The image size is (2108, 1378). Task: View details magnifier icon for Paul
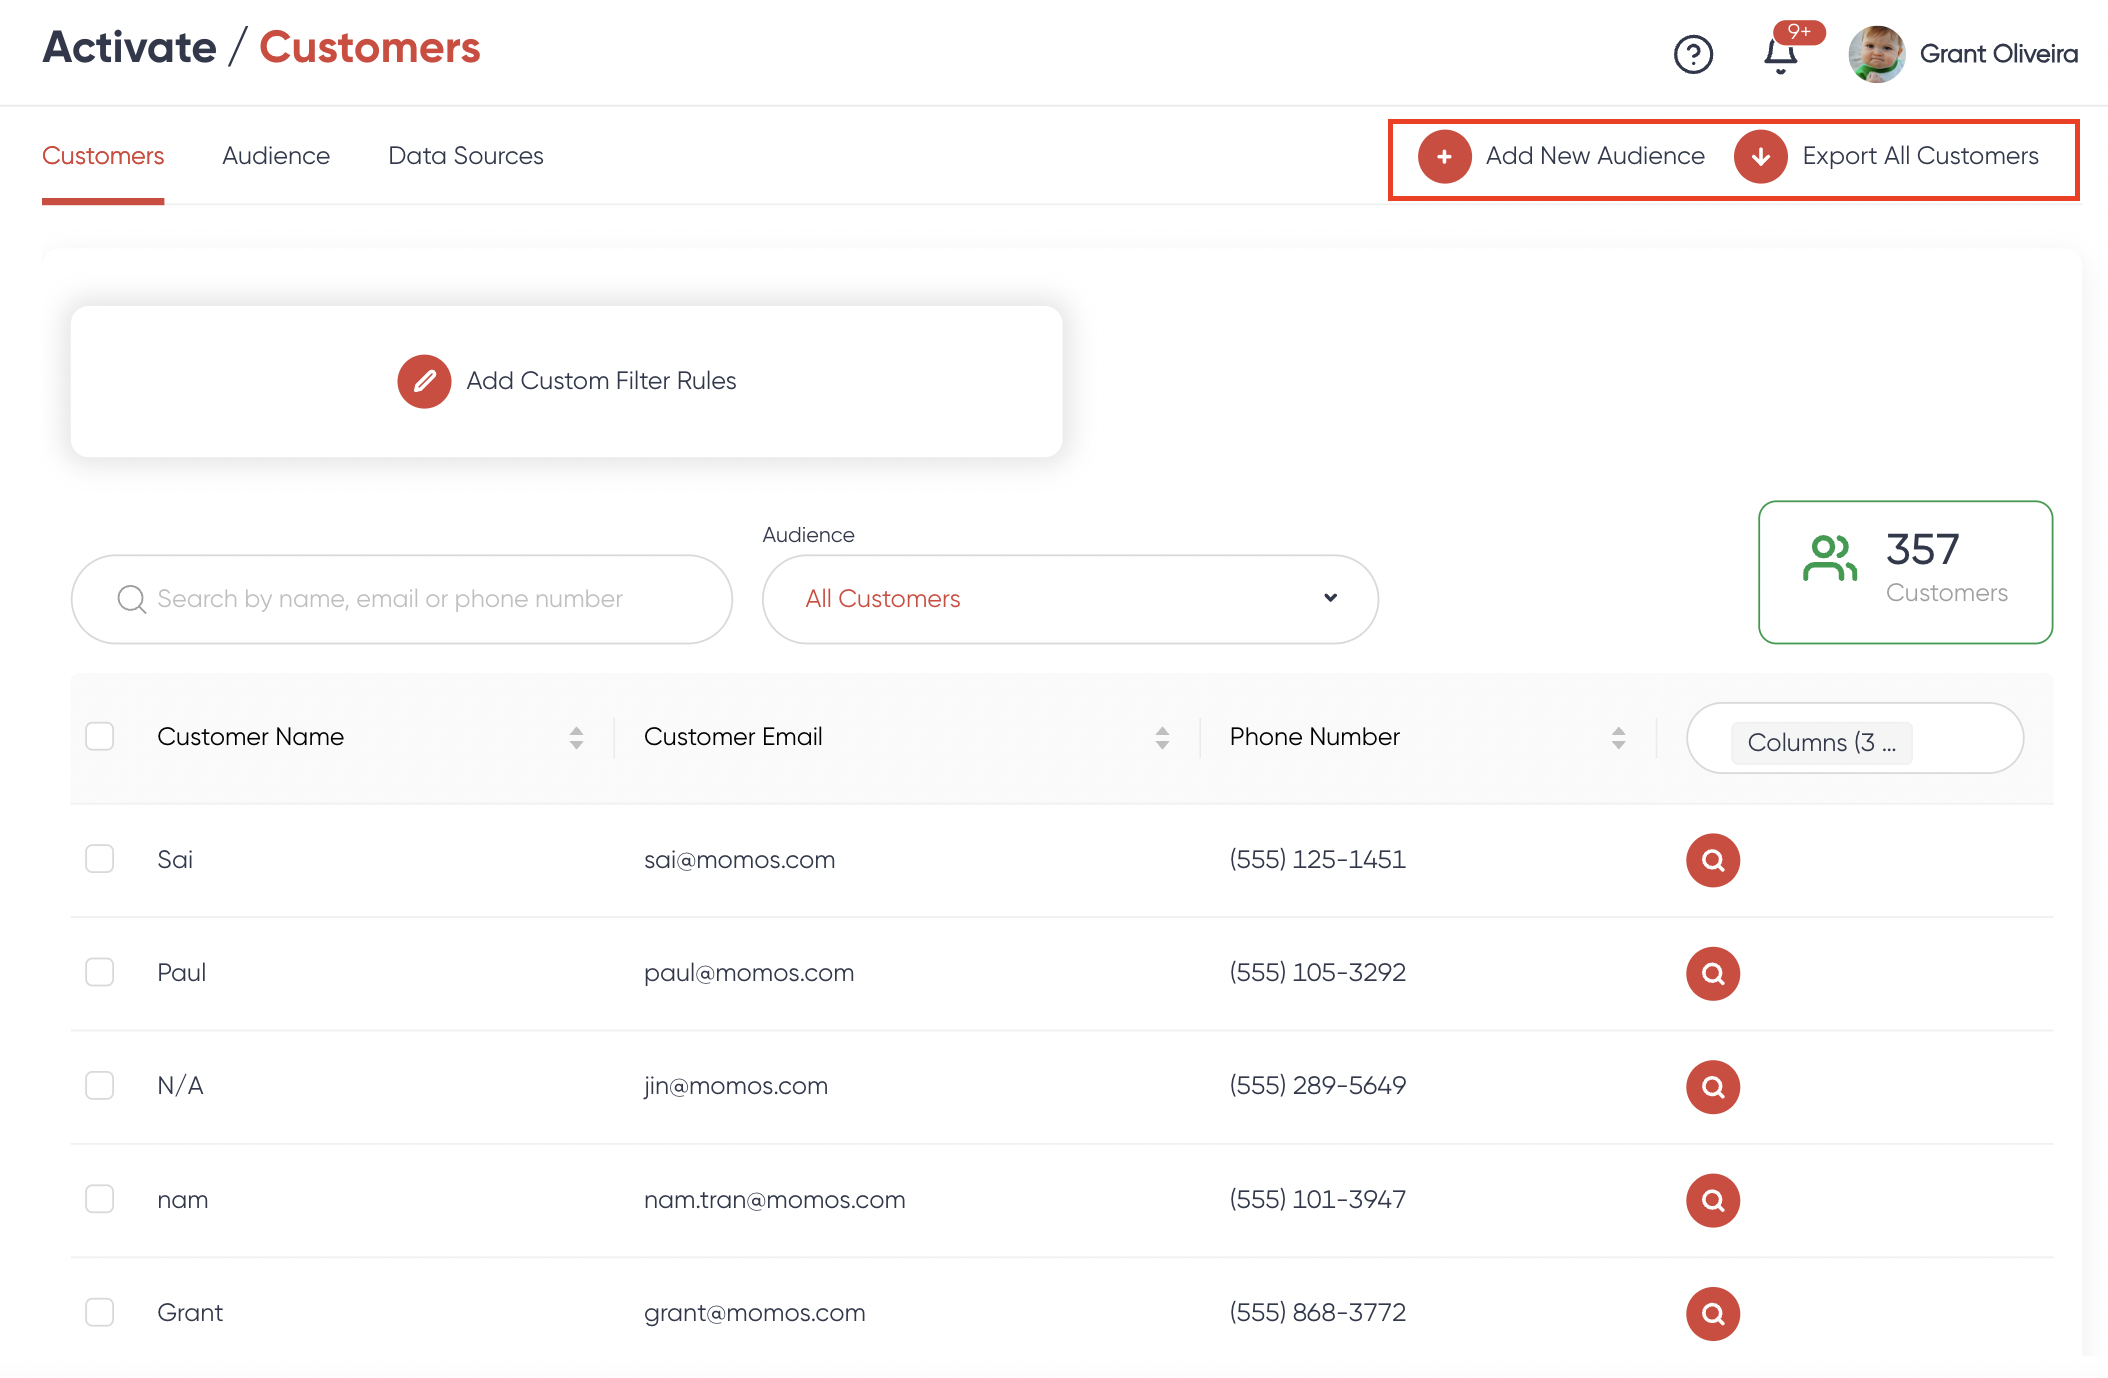(1712, 973)
